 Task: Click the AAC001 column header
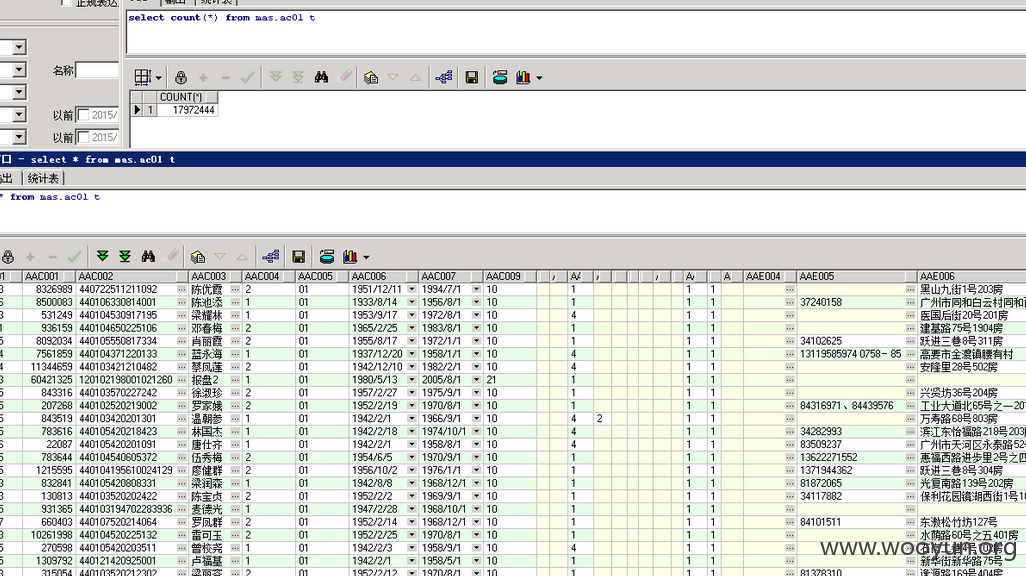[49, 276]
